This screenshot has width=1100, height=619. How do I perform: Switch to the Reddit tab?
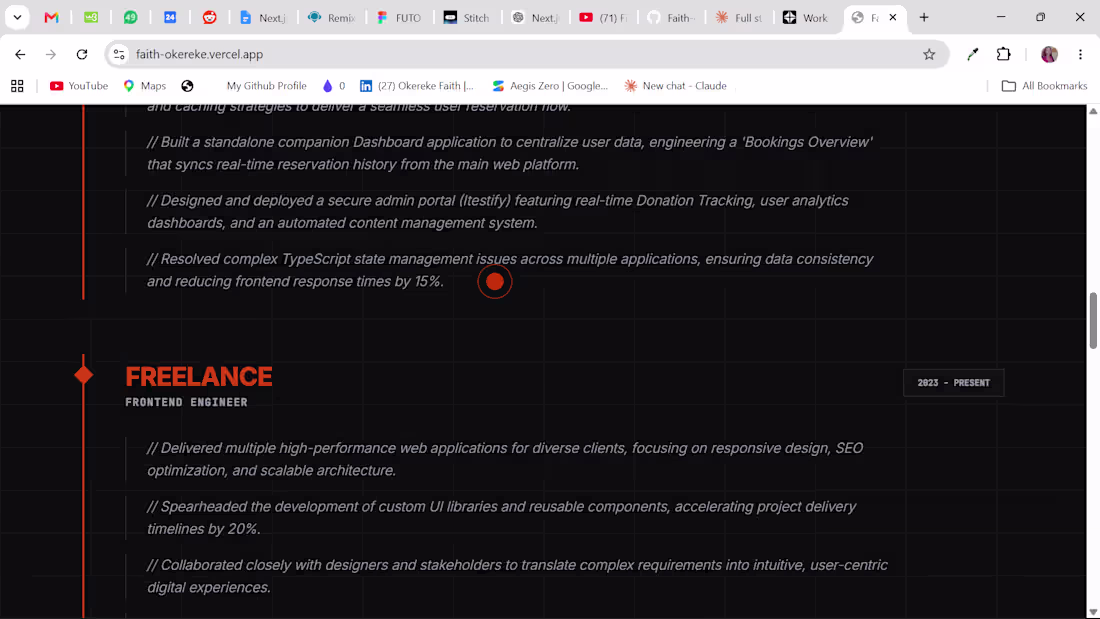tap(209, 18)
